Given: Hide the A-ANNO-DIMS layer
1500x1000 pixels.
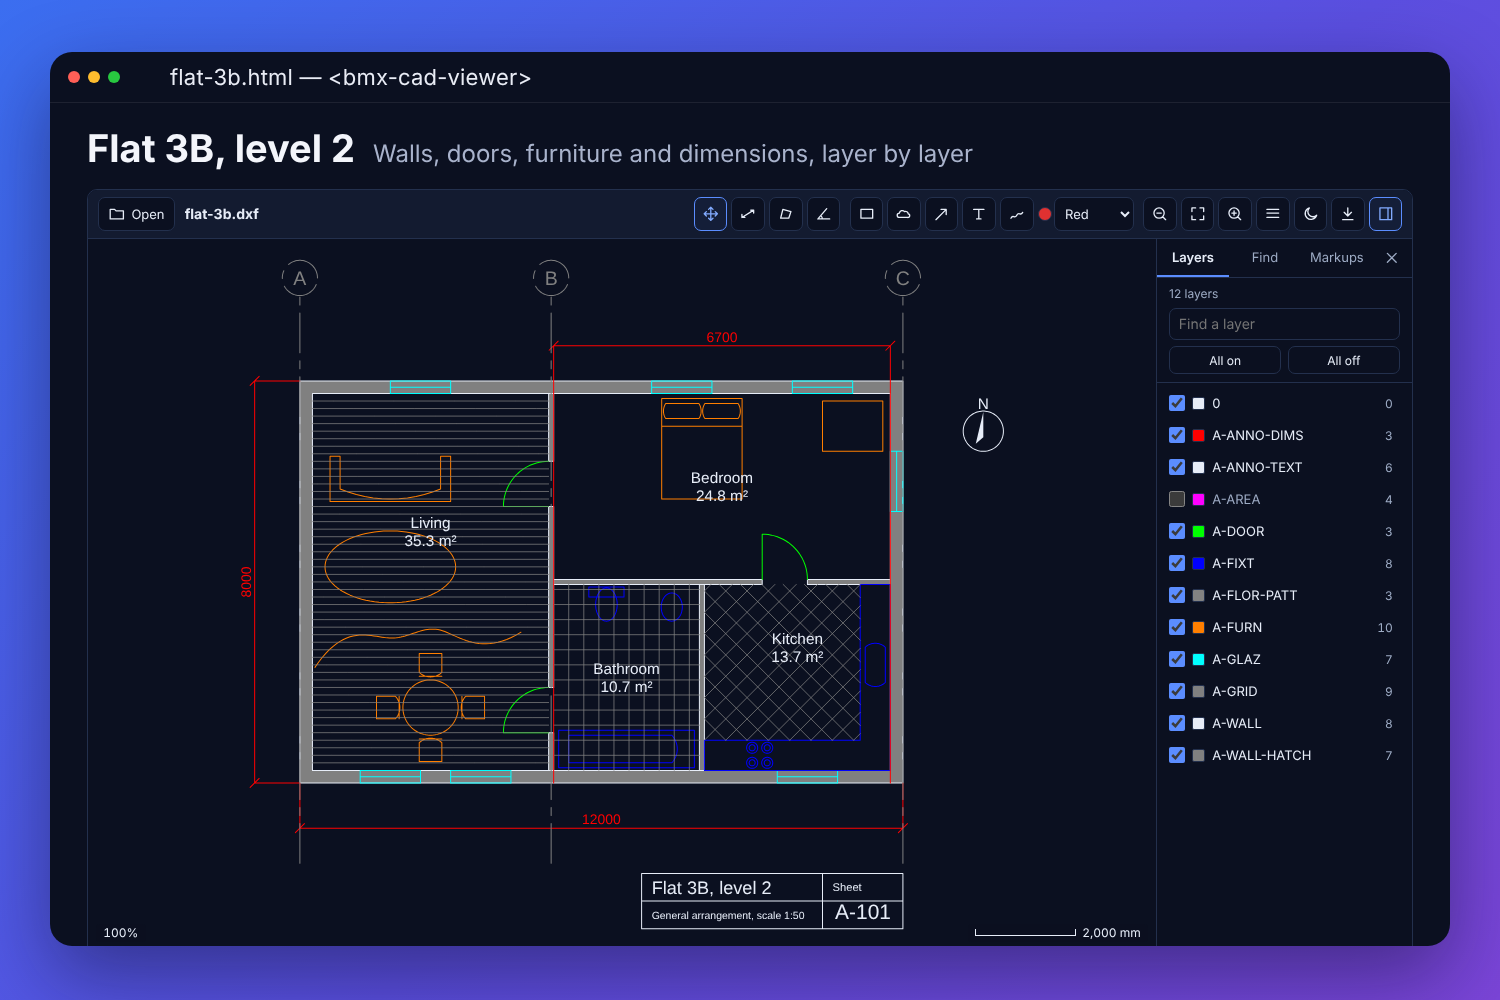Looking at the screenshot, I should pos(1177,435).
